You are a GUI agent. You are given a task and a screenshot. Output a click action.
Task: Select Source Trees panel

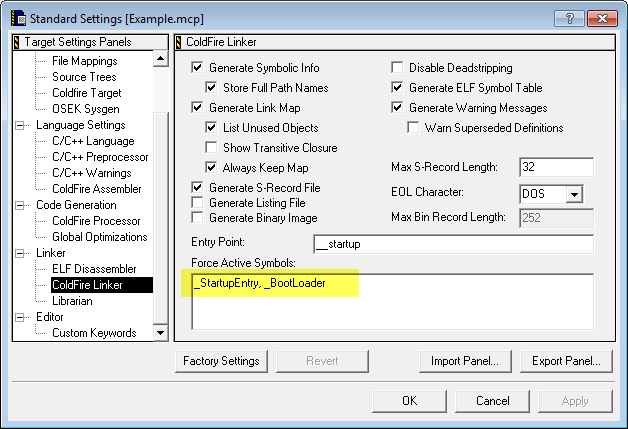click(x=84, y=77)
